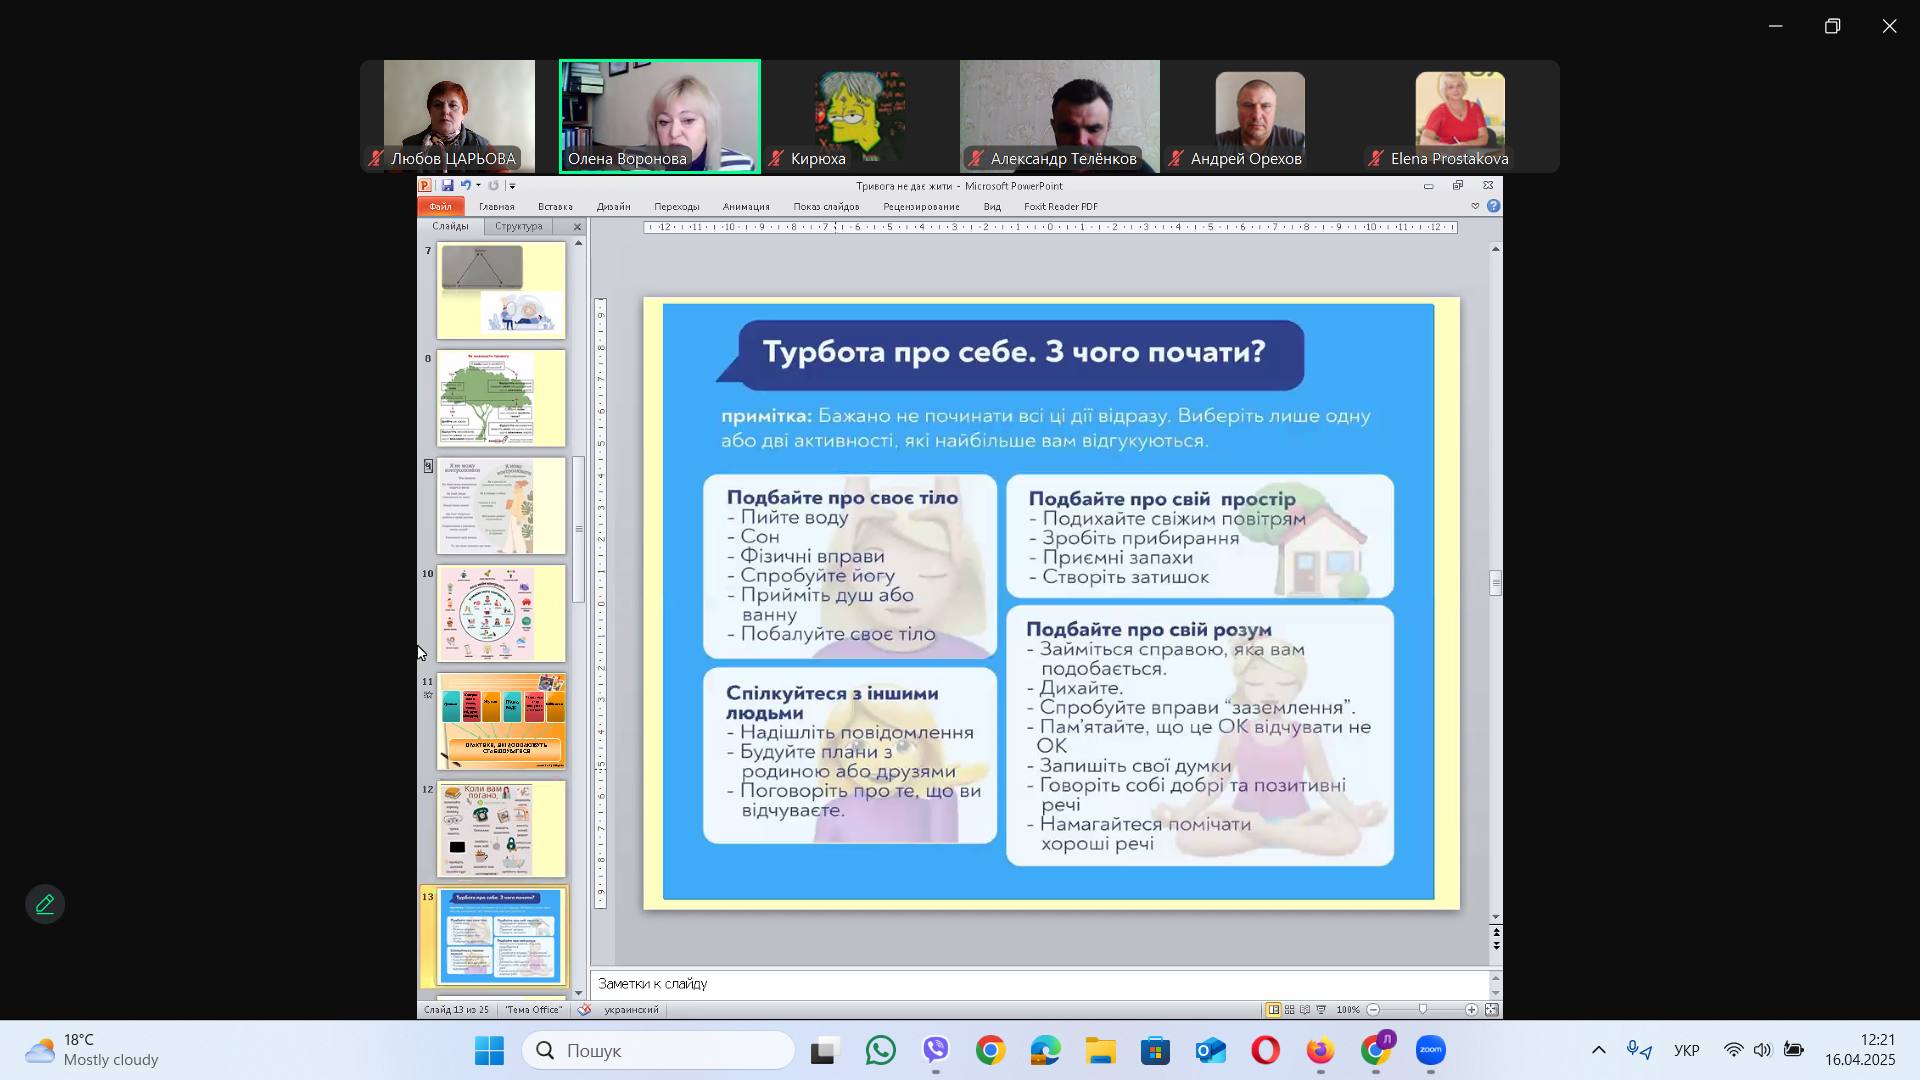Image resolution: width=1920 pixels, height=1080 pixels.
Task: Click the Zoom annotation pencil button
Action: pos(45,905)
